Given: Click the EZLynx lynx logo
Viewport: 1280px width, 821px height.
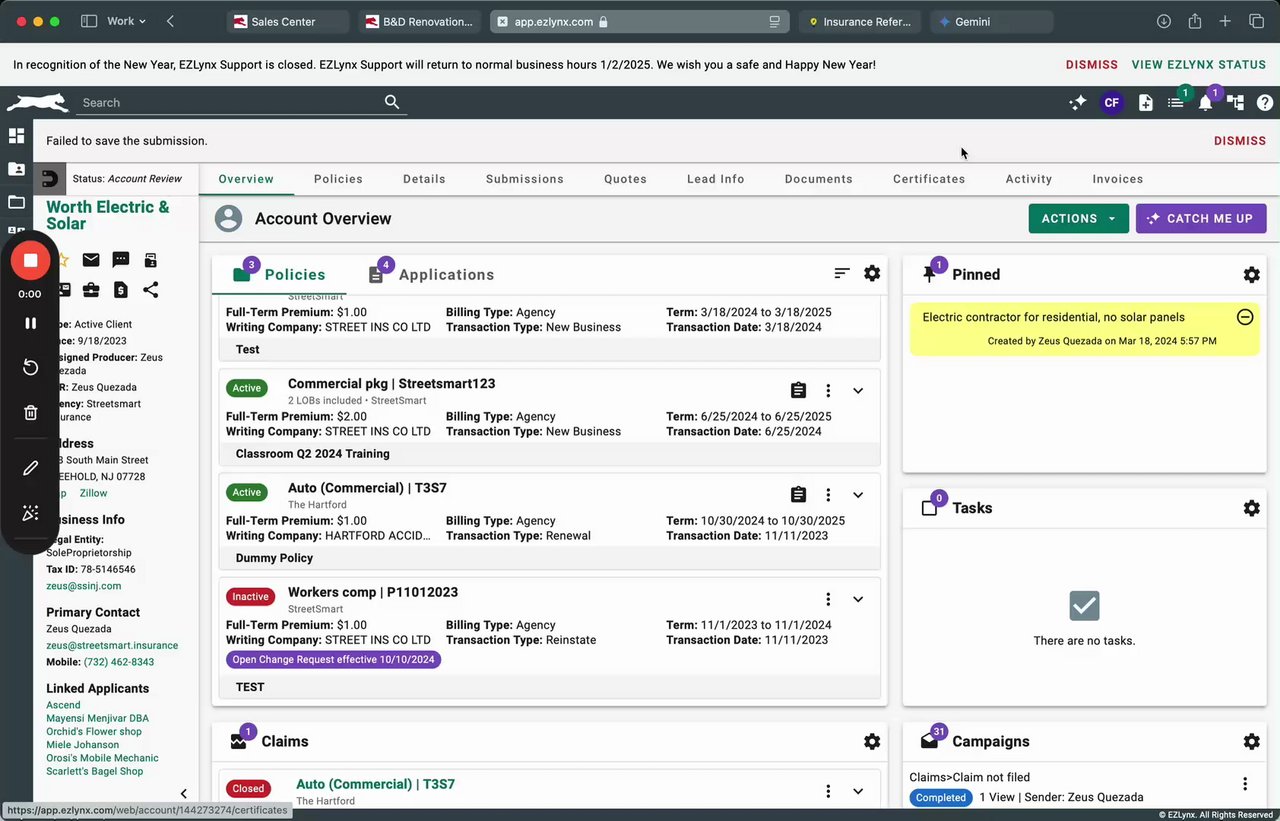Looking at the screenshot, I should pyautogui.click(x=38, y=102).
